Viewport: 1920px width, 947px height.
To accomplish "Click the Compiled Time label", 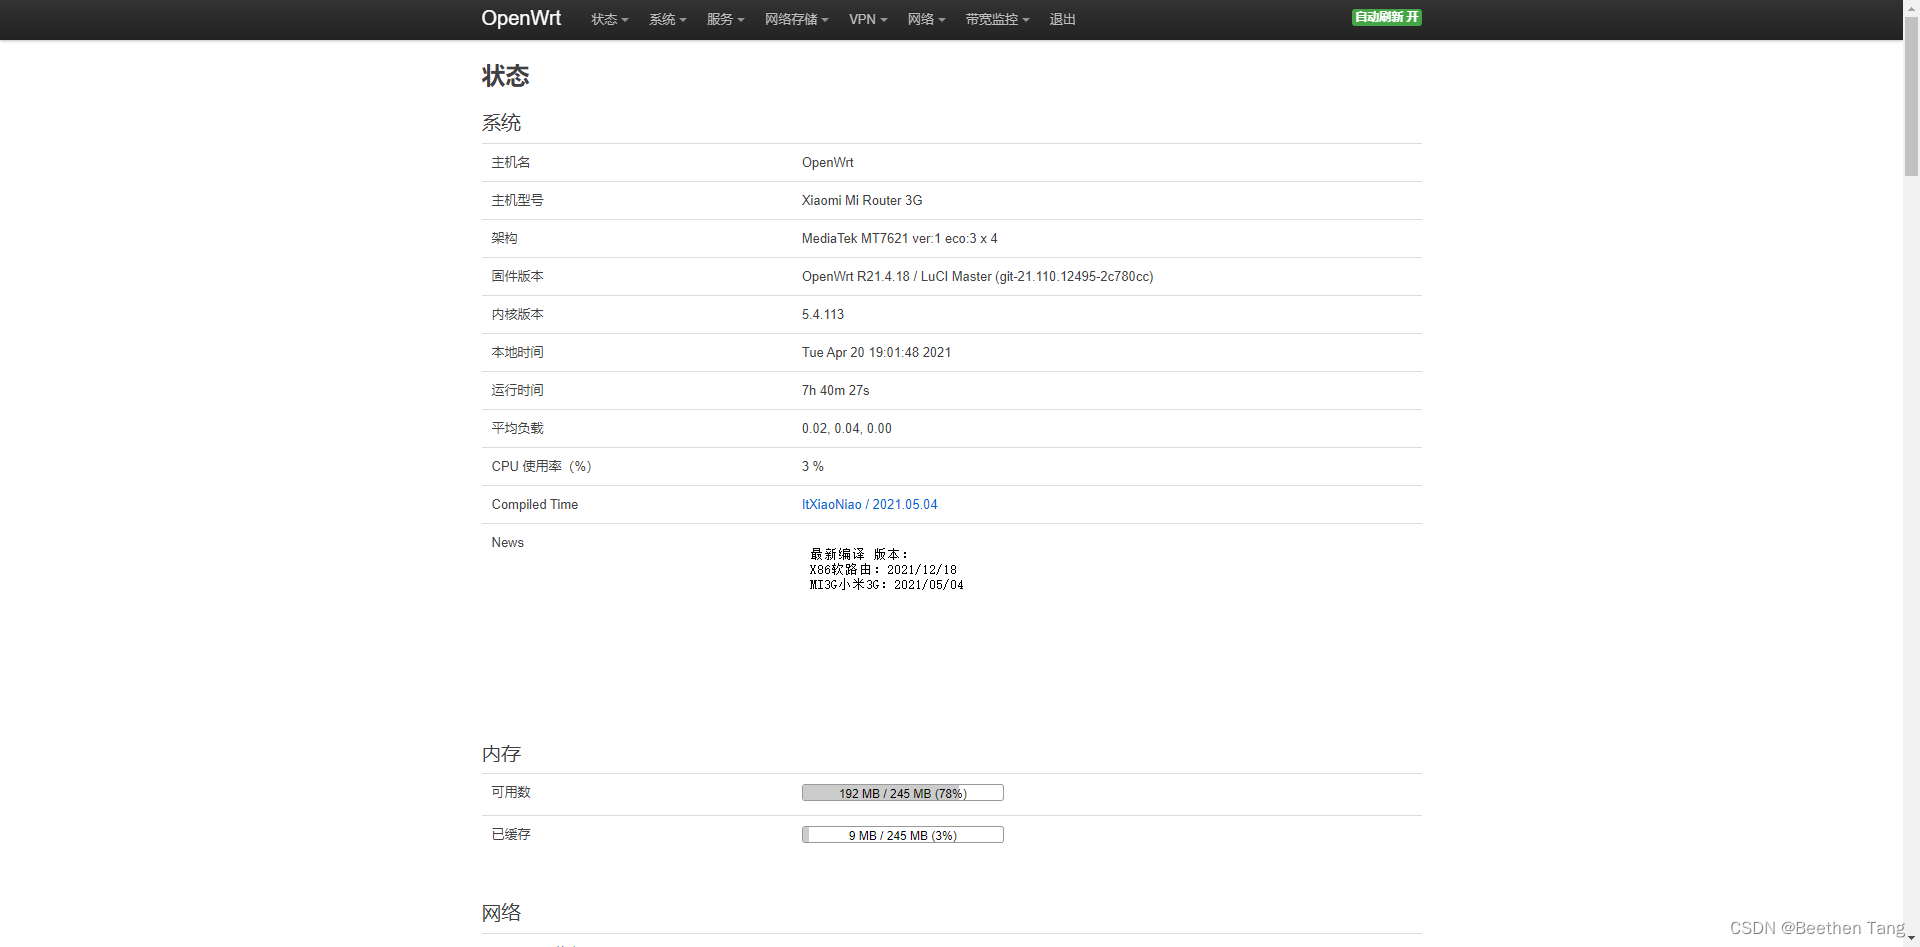I will [534, 504].
